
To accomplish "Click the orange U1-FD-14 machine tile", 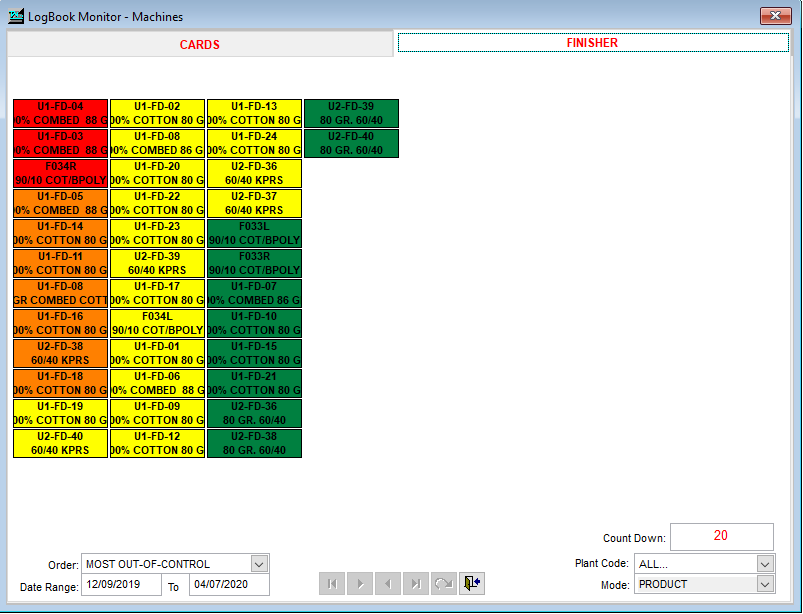I will 60,233.
